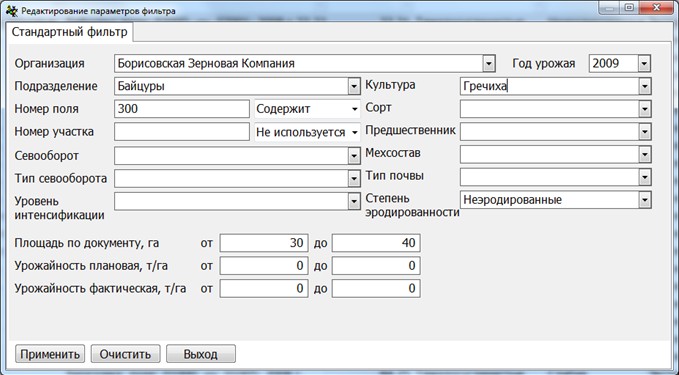
Task: Click the Выход button
Action: (200, 354)
